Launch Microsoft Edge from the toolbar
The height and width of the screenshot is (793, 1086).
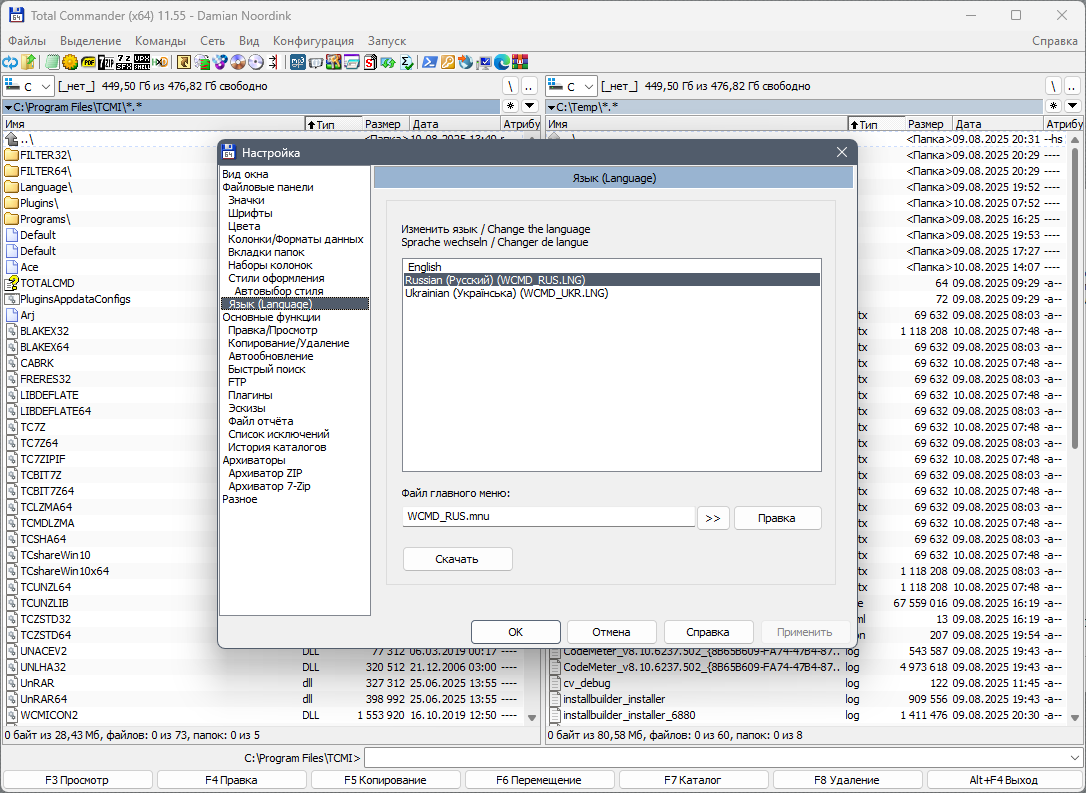click(502, 62)
